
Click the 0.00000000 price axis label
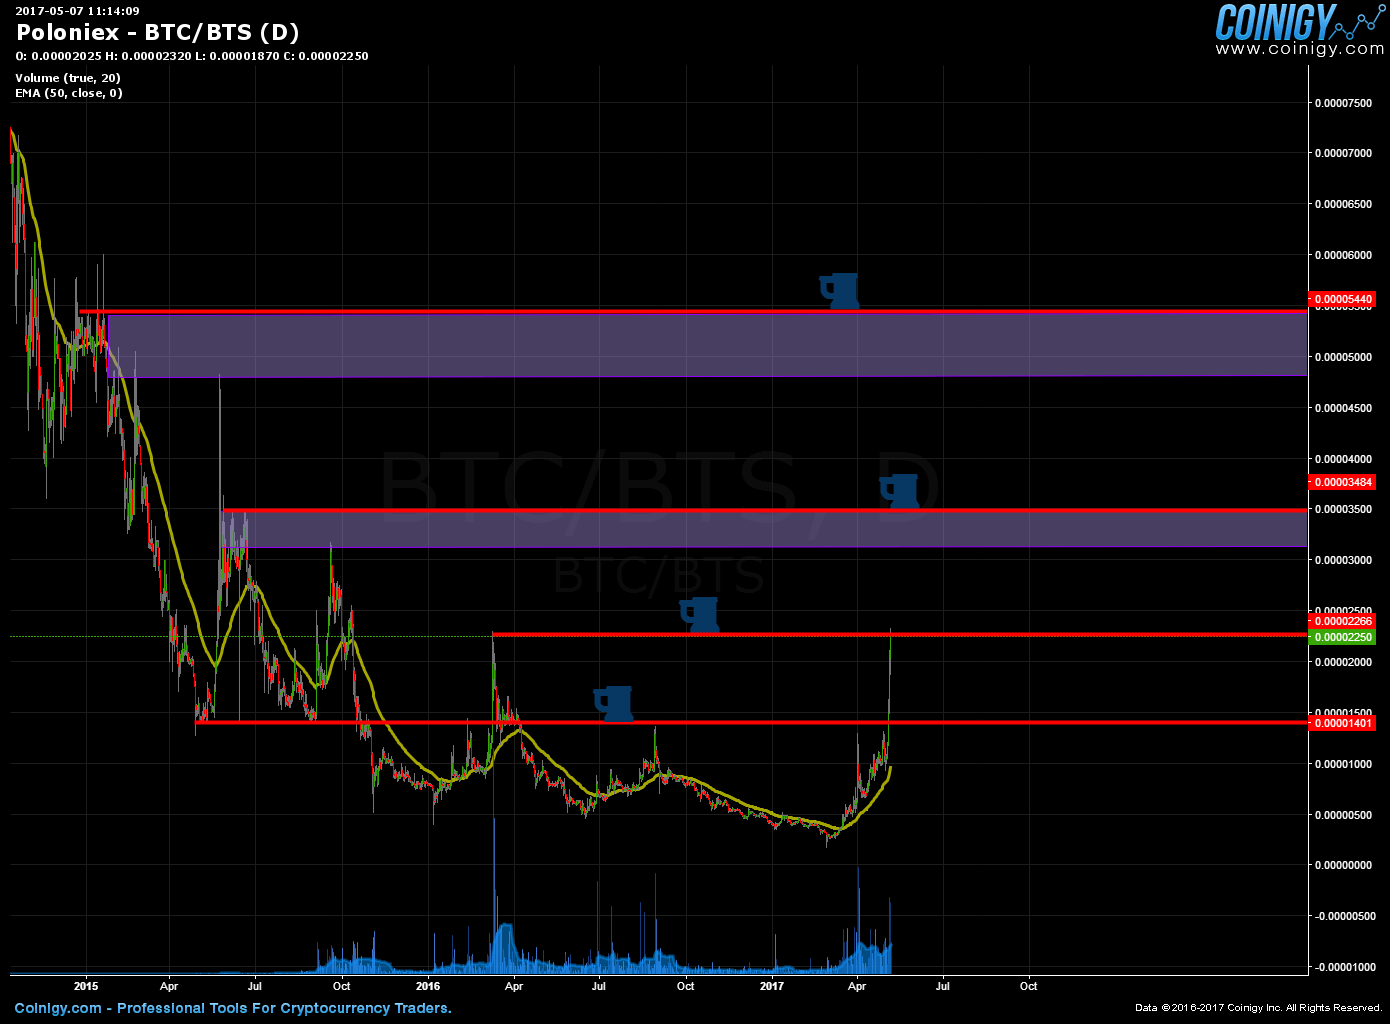1342,865
